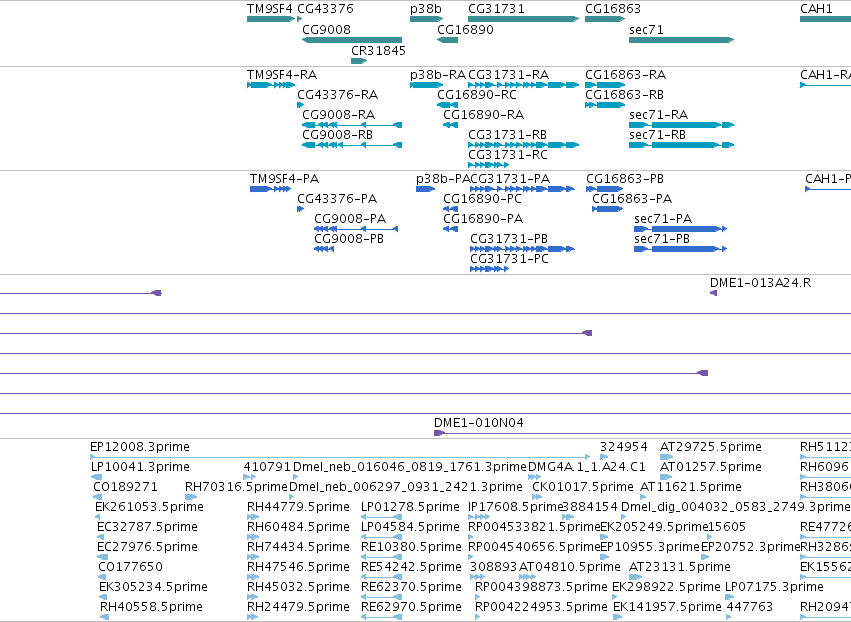Click the TM9SF4 gene feature

coord(271,19)
